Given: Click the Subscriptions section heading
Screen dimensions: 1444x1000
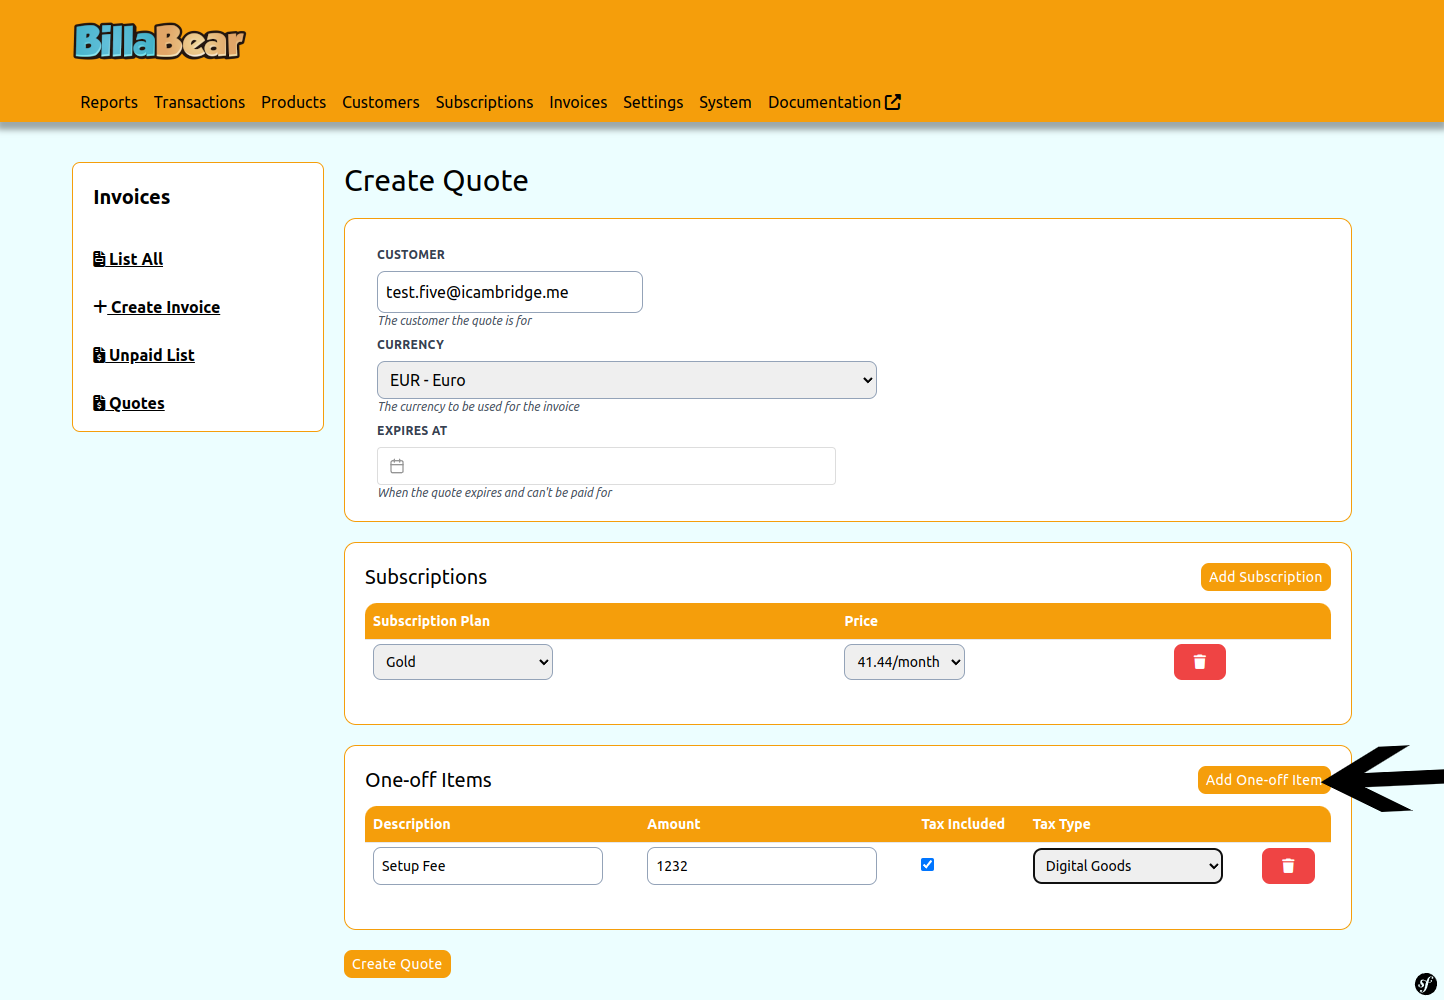Looking at the screenshot, I should click(426, 577).
